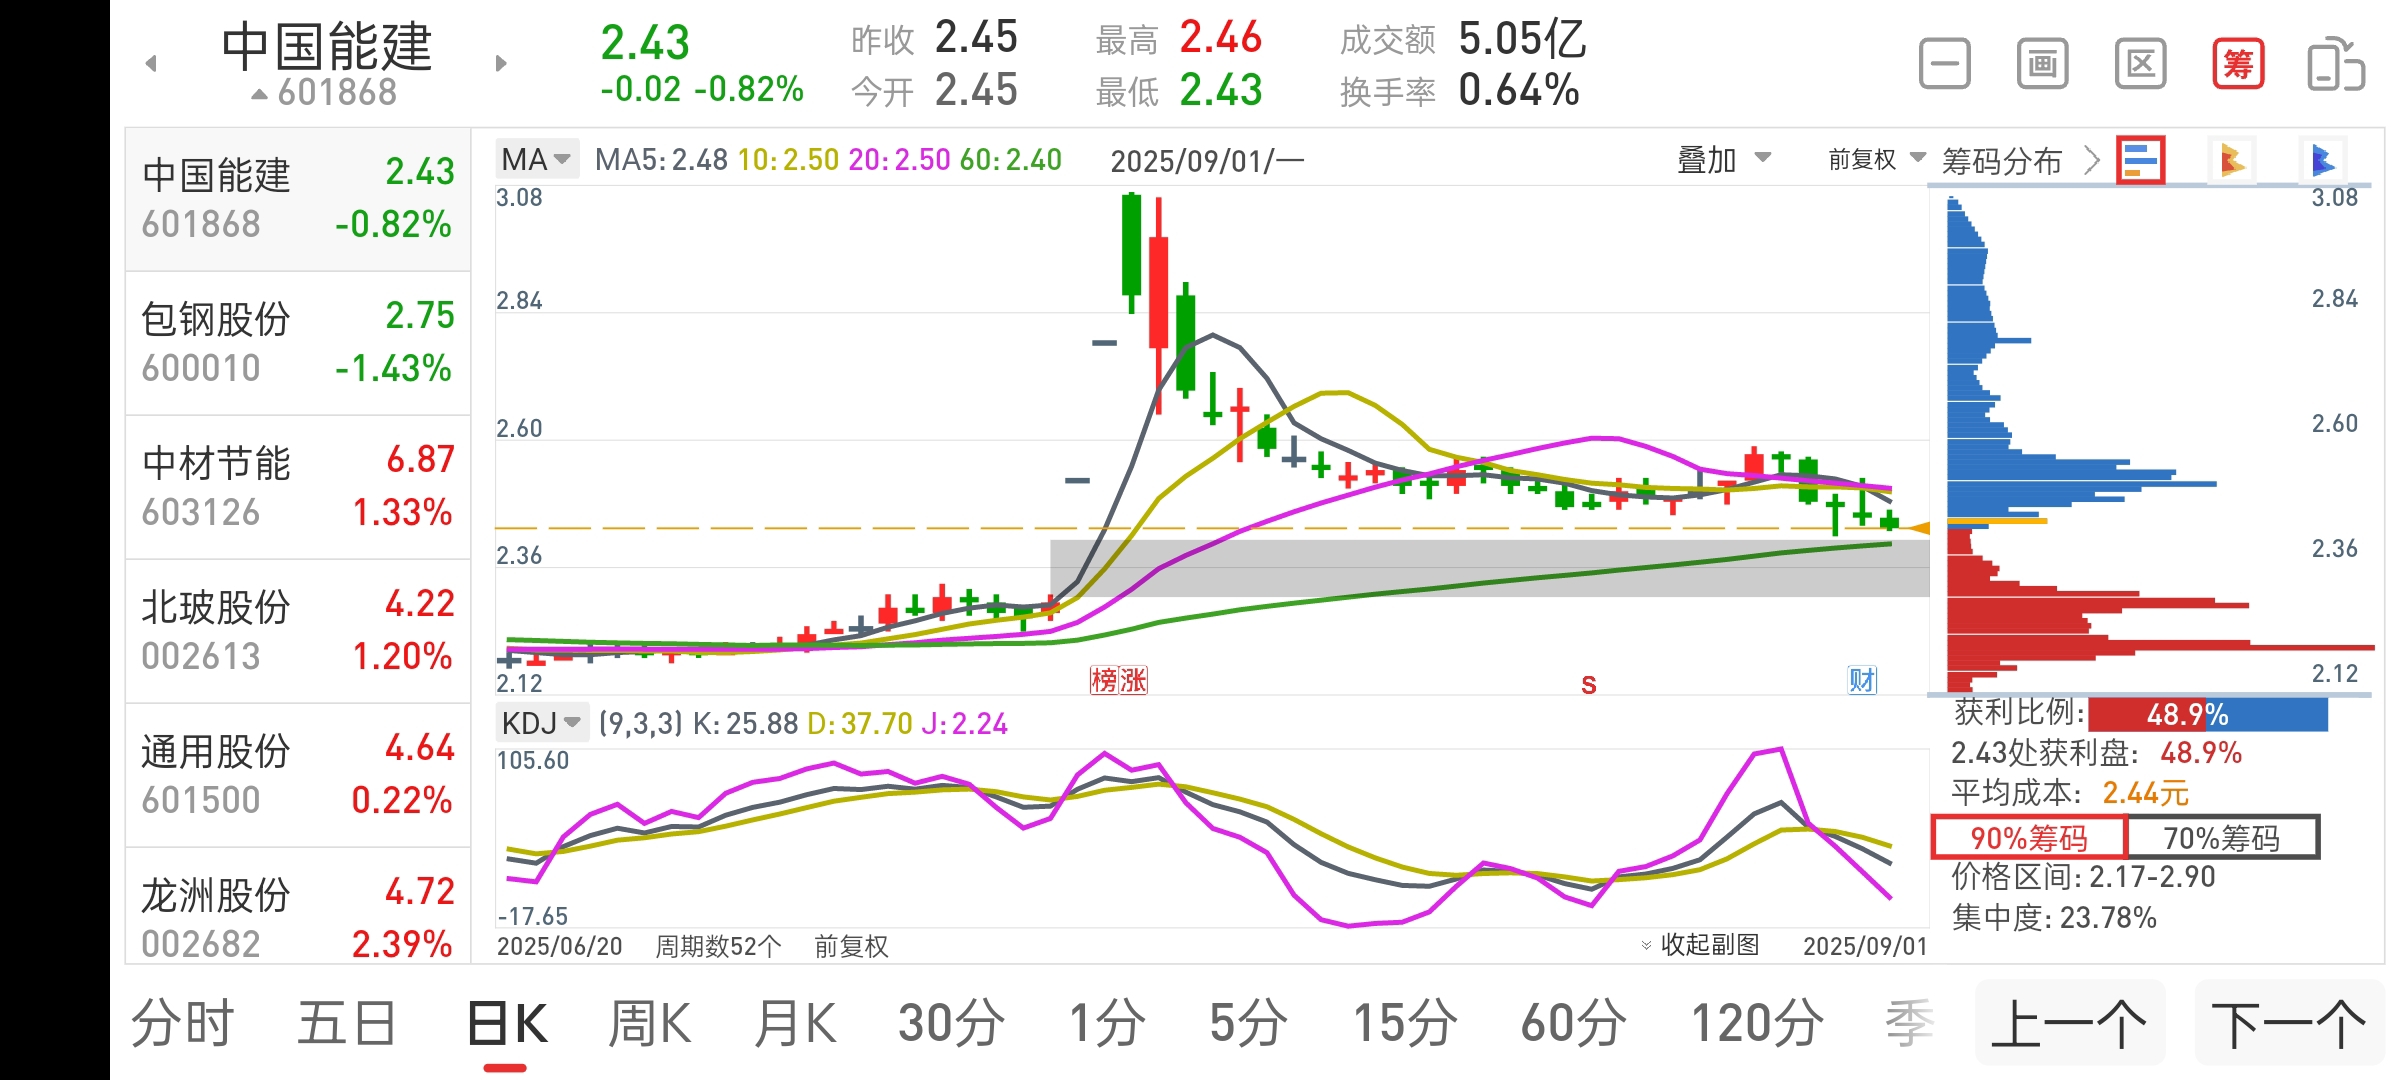Click the MA60: 2.40 value

pyautogui.click(x=1011, y=159)
